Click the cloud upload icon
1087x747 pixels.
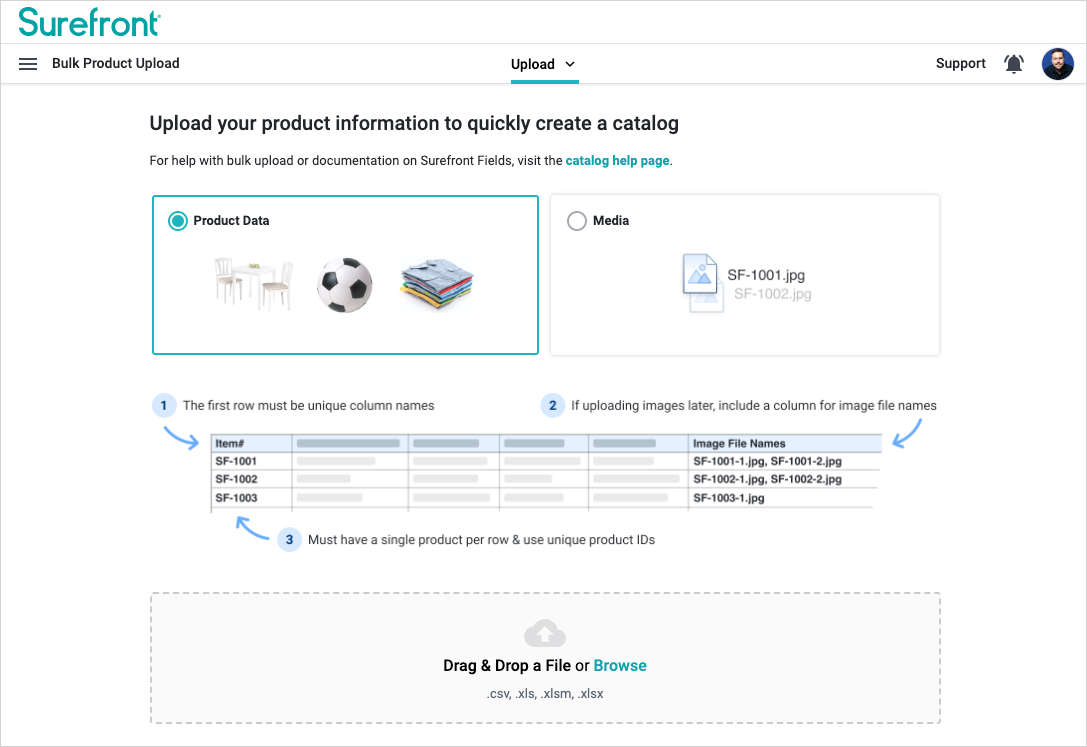click(544, 633)
